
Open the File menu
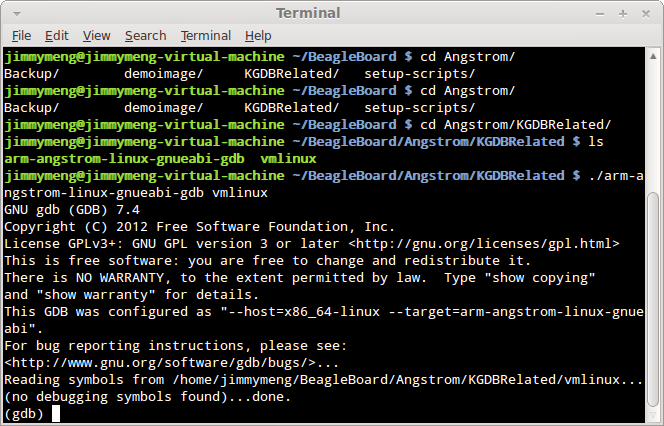[22, 36]
